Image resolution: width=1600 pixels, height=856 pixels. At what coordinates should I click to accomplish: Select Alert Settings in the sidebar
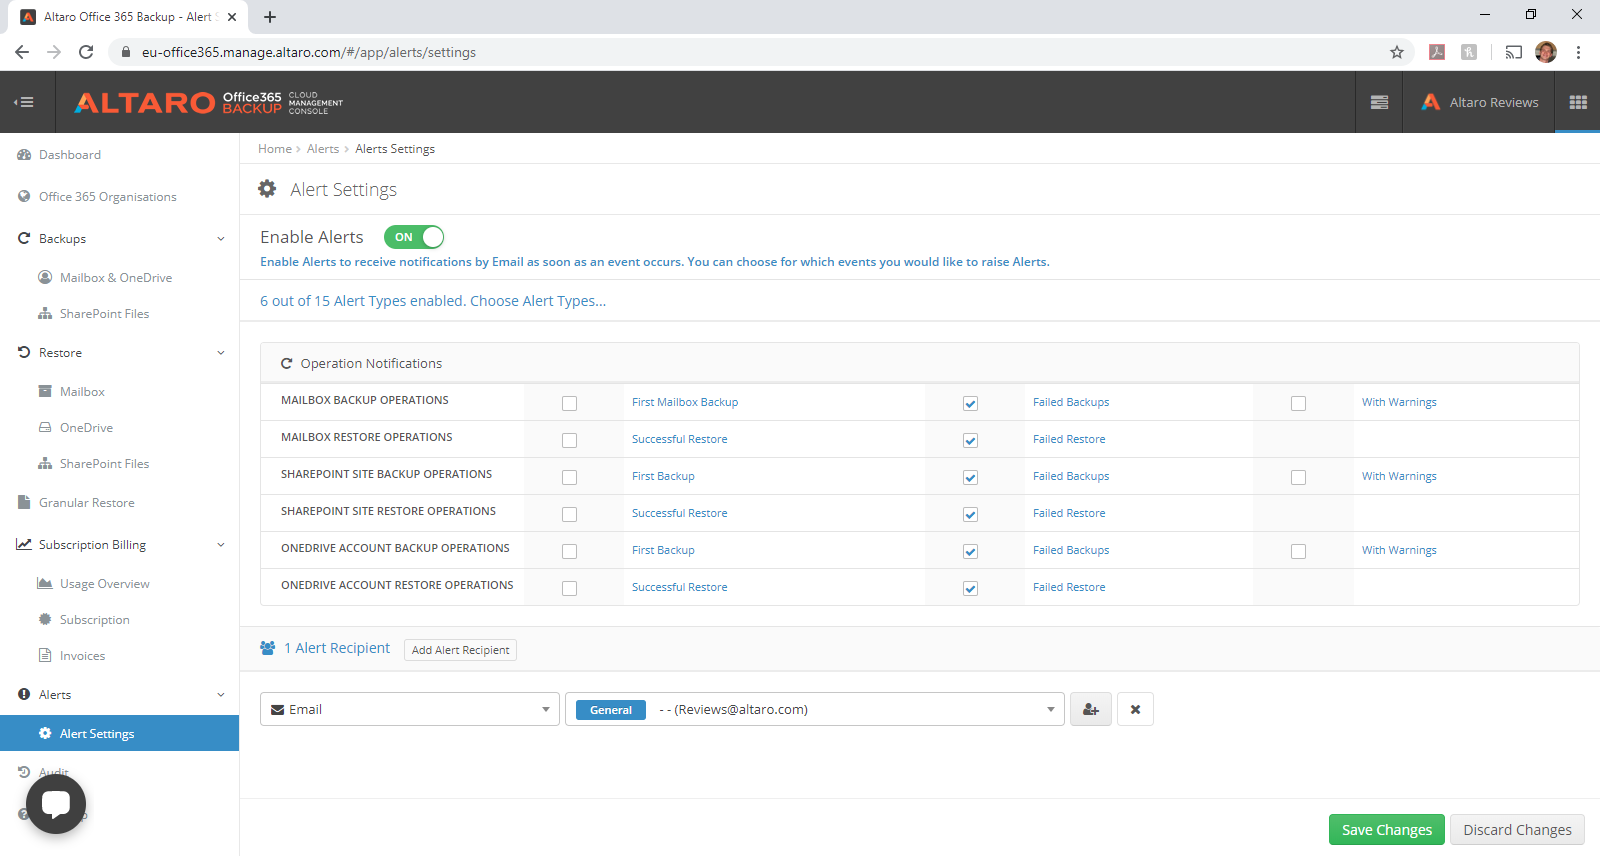[120, 733]
